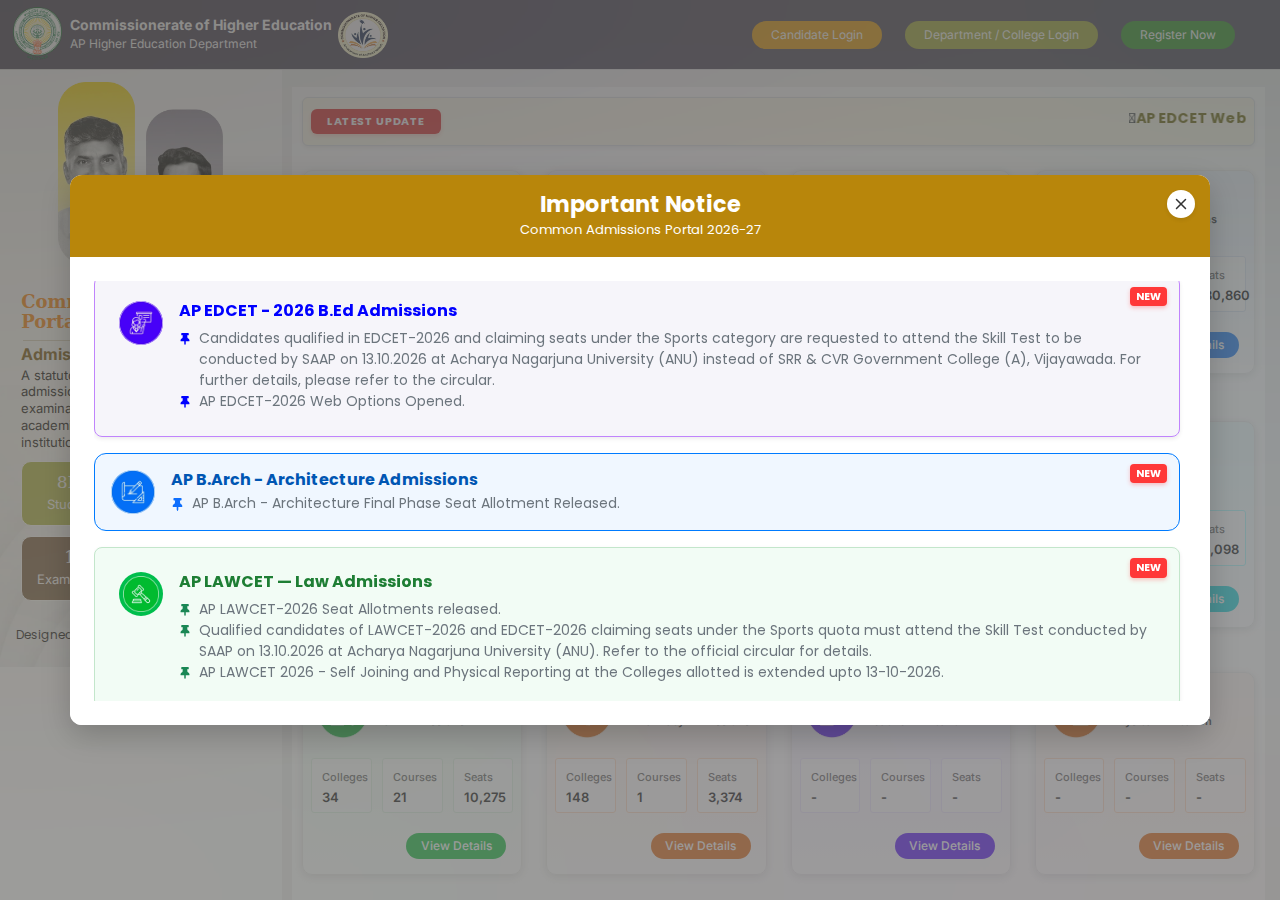Click the pin beside 'AP EDCET-2026 Web Options Opened'

[x=185, y=402]
